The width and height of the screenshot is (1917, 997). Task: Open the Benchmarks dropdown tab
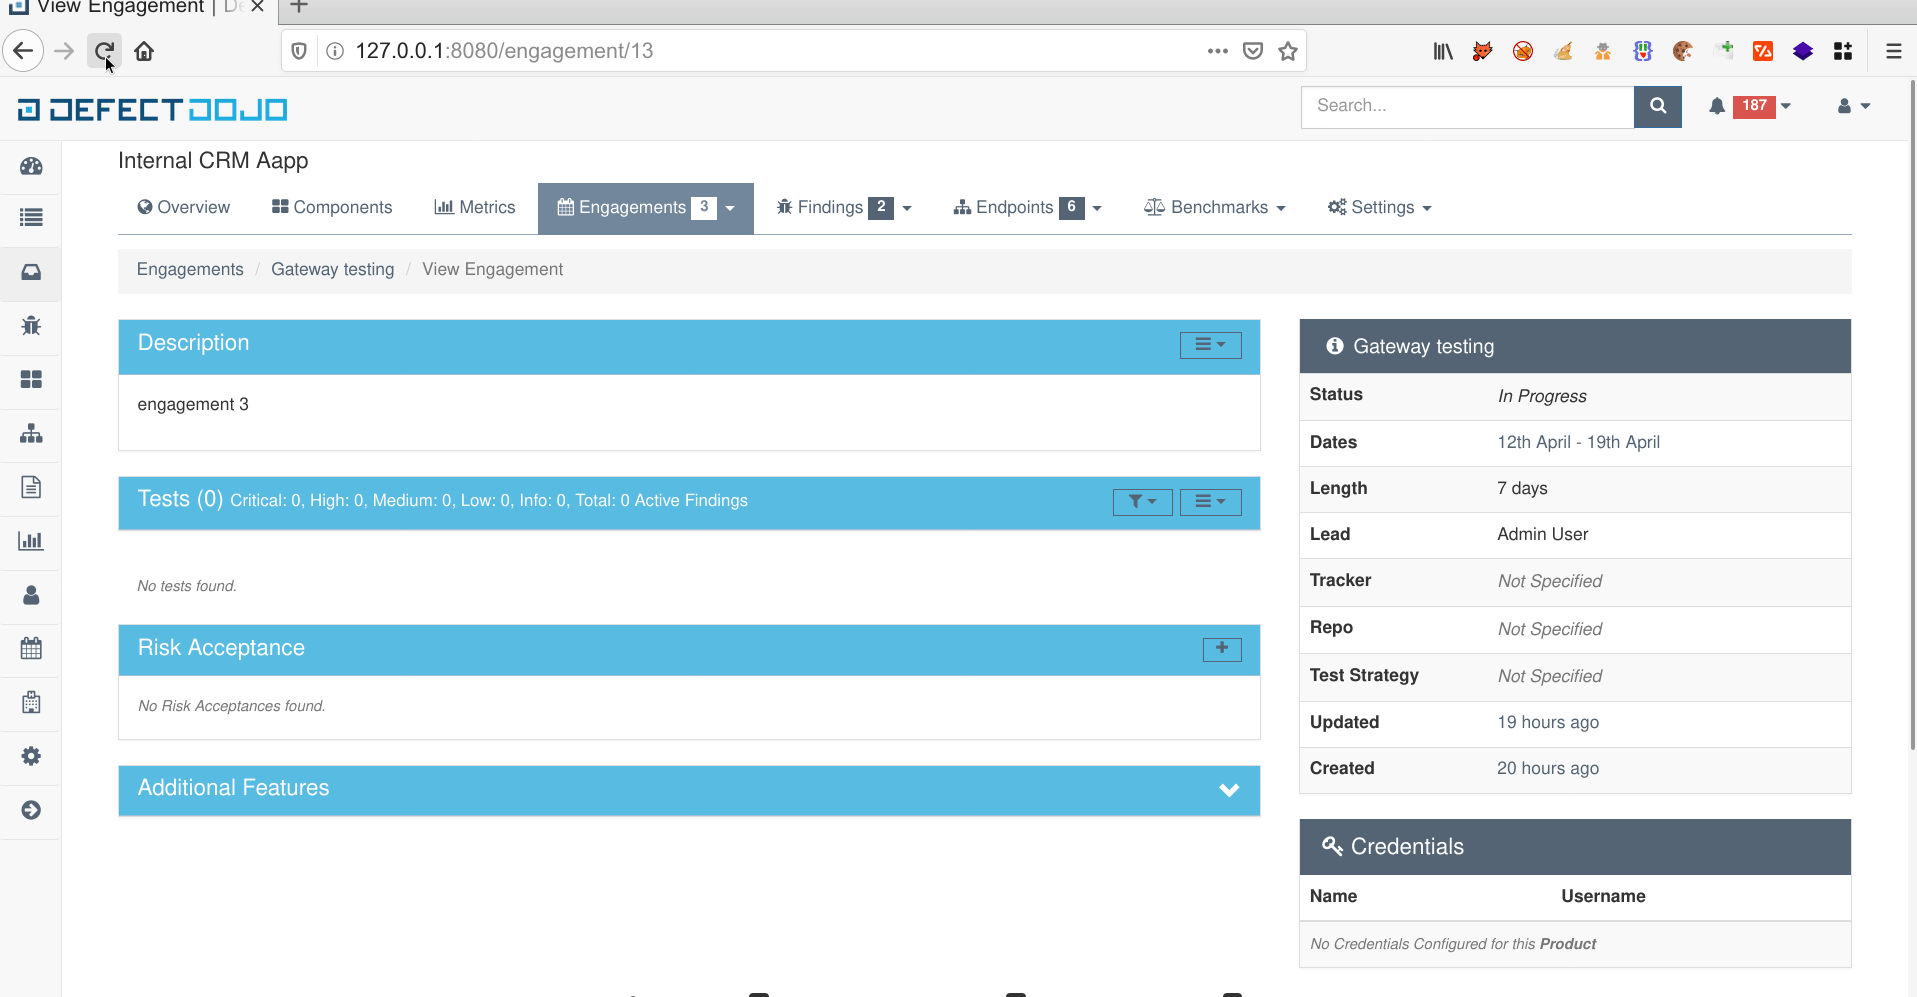[1215, 208]
